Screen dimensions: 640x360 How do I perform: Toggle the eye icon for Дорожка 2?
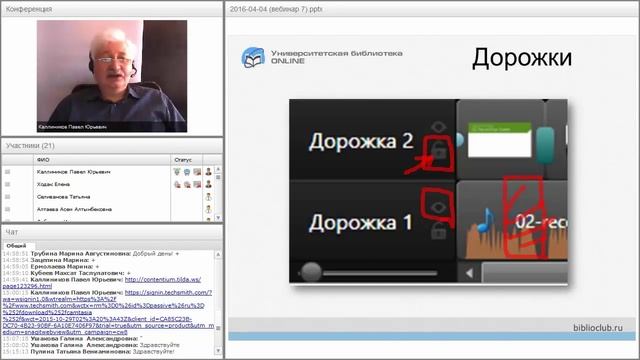point(438,127)
